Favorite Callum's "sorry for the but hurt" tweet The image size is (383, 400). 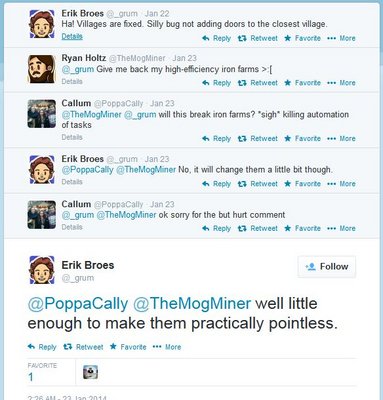point(302,229)
